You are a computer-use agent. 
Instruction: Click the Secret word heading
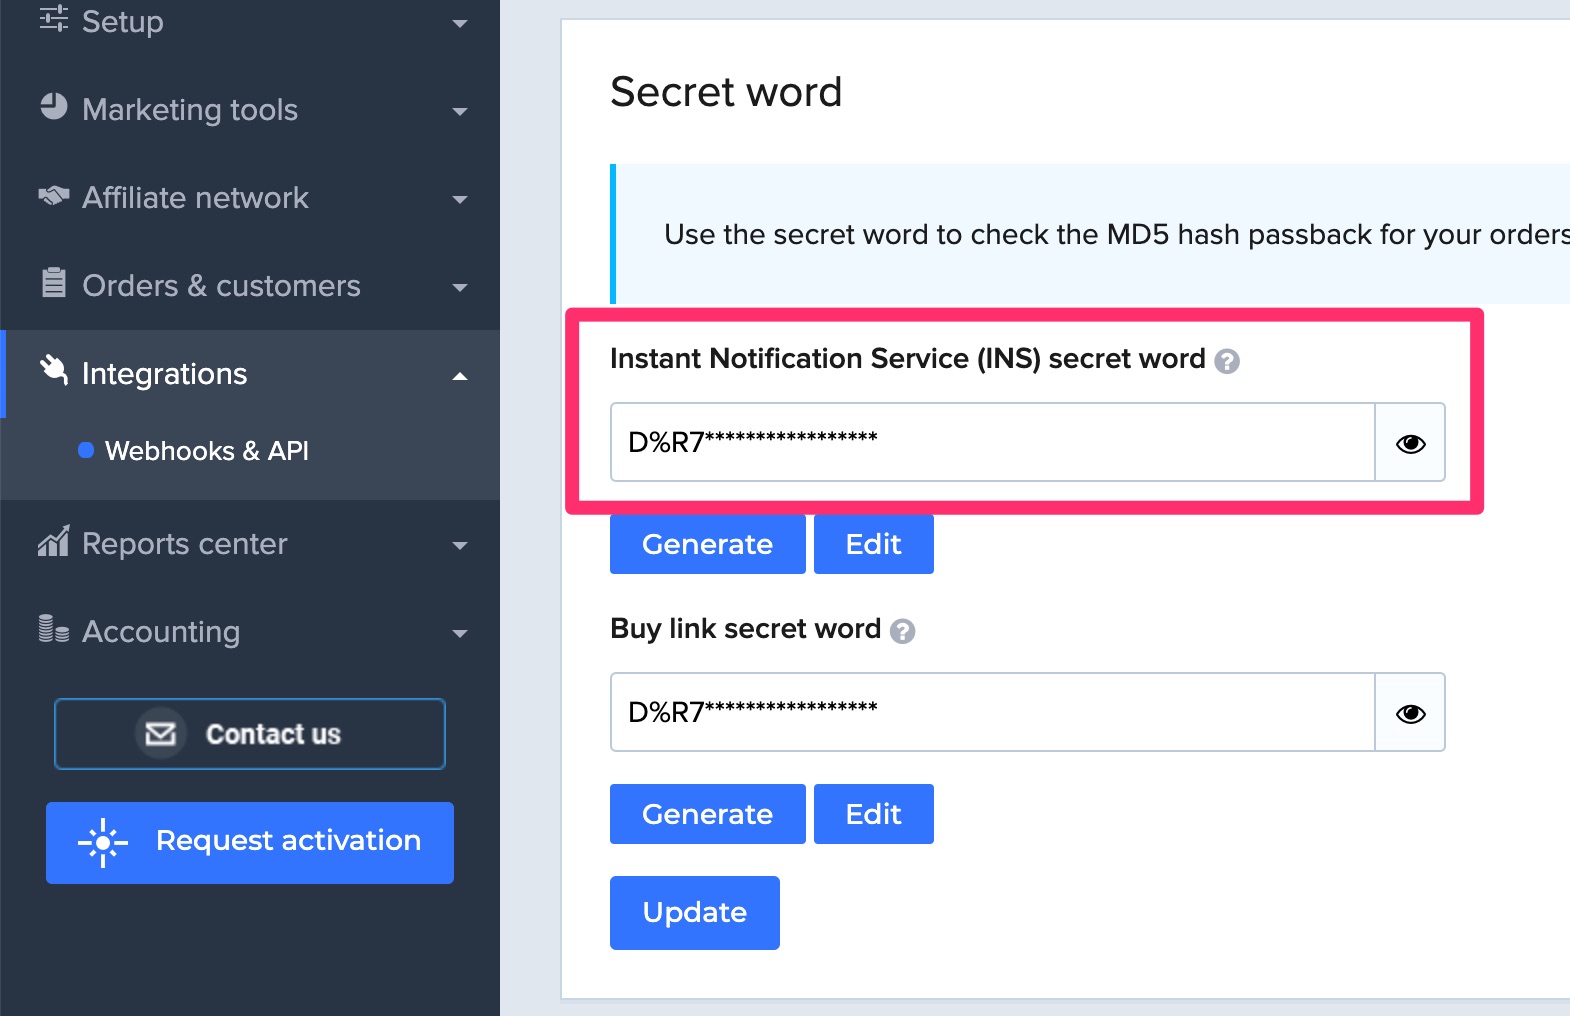[726, 92]
